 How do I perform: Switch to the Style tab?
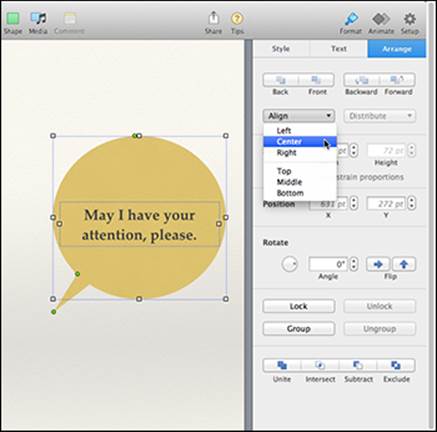[x=281, y=49]
